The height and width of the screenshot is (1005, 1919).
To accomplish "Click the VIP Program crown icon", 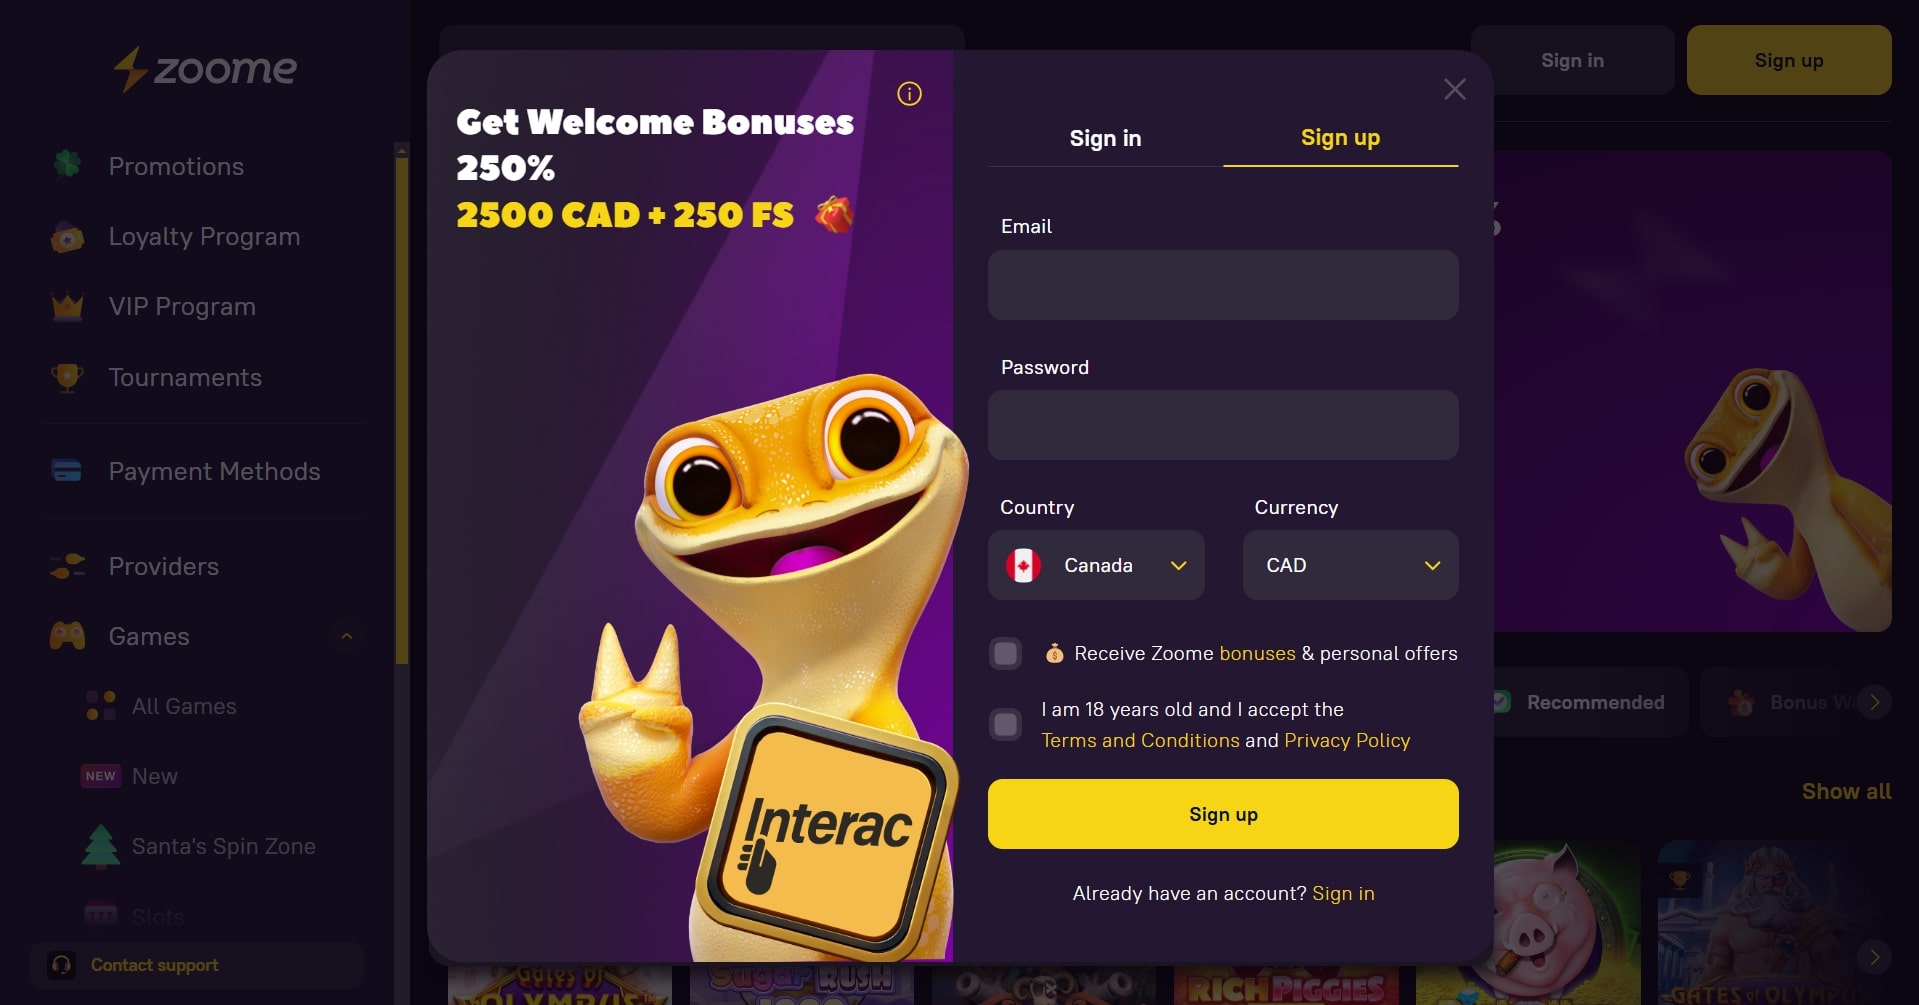I will click(x=67, y=307).
